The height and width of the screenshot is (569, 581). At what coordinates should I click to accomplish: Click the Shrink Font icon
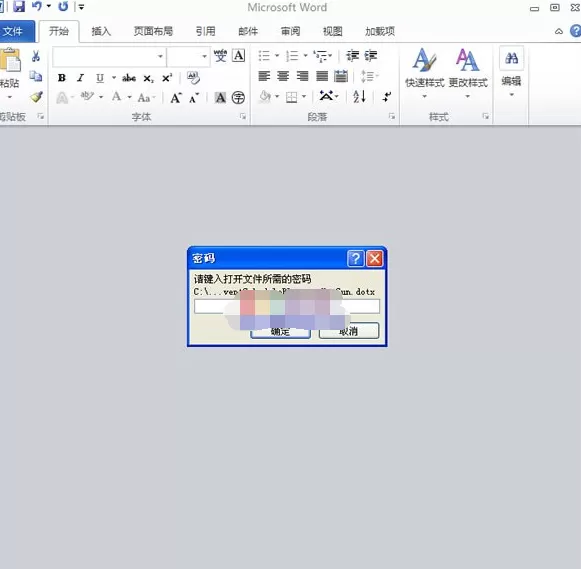point(194,98)
